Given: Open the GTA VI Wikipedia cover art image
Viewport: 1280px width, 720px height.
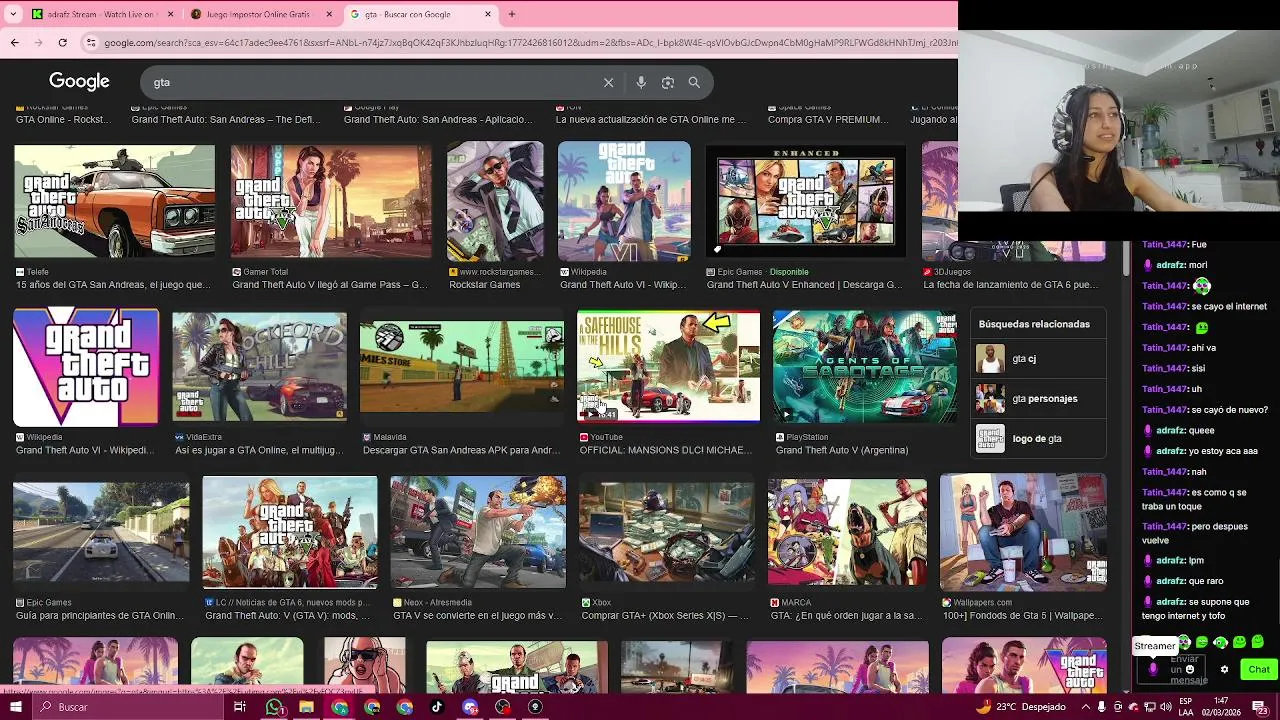Looking at the screenshot, I should point(624,201).
